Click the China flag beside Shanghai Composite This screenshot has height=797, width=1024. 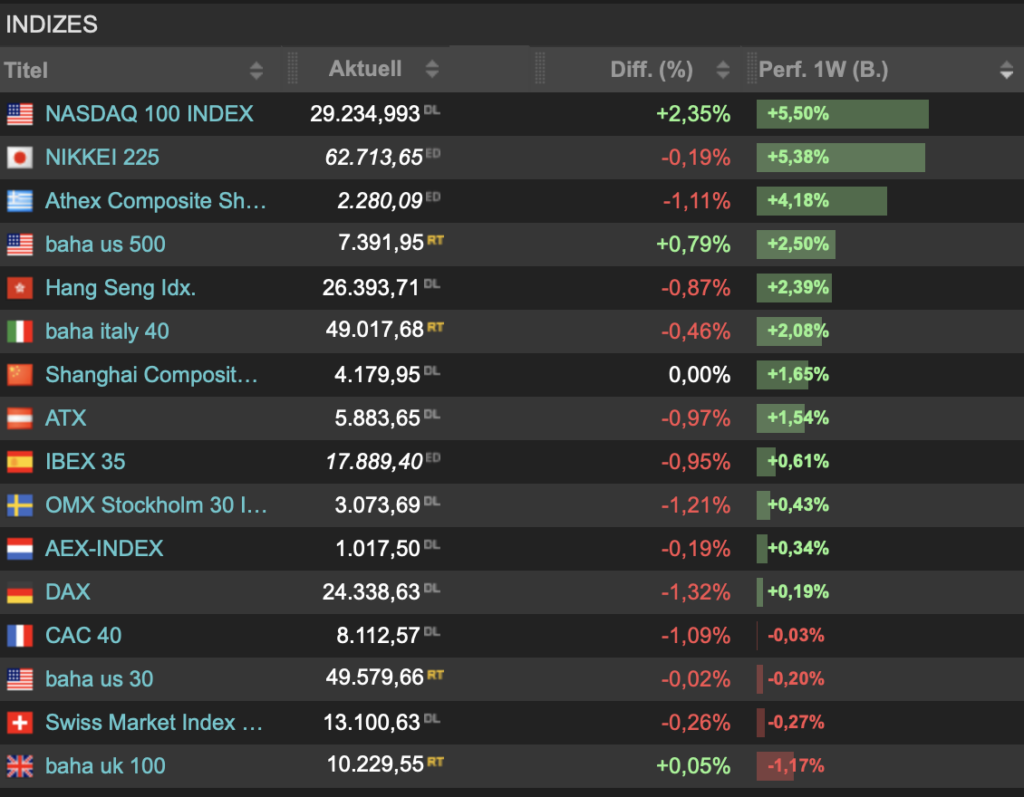click(20, 375)
